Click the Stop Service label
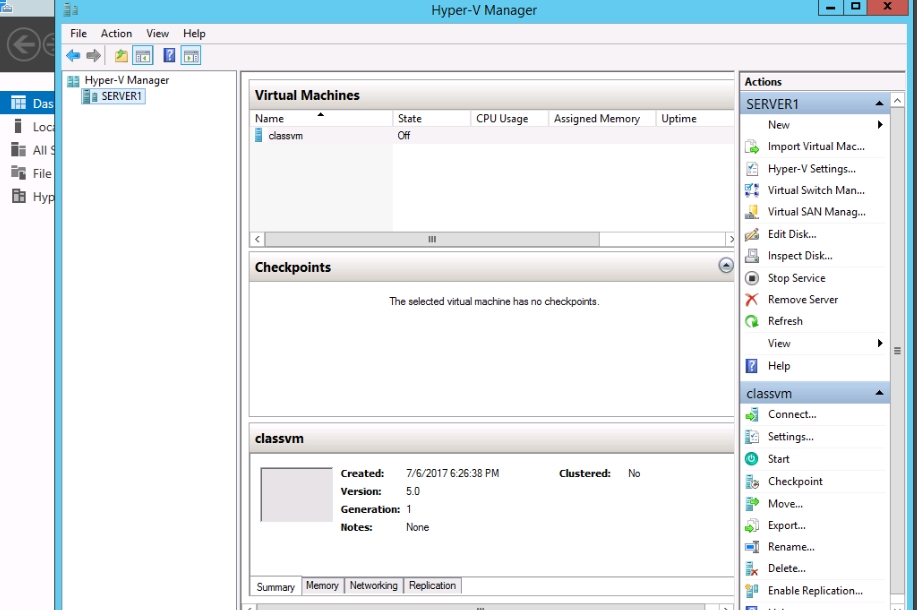 [797, 278]
